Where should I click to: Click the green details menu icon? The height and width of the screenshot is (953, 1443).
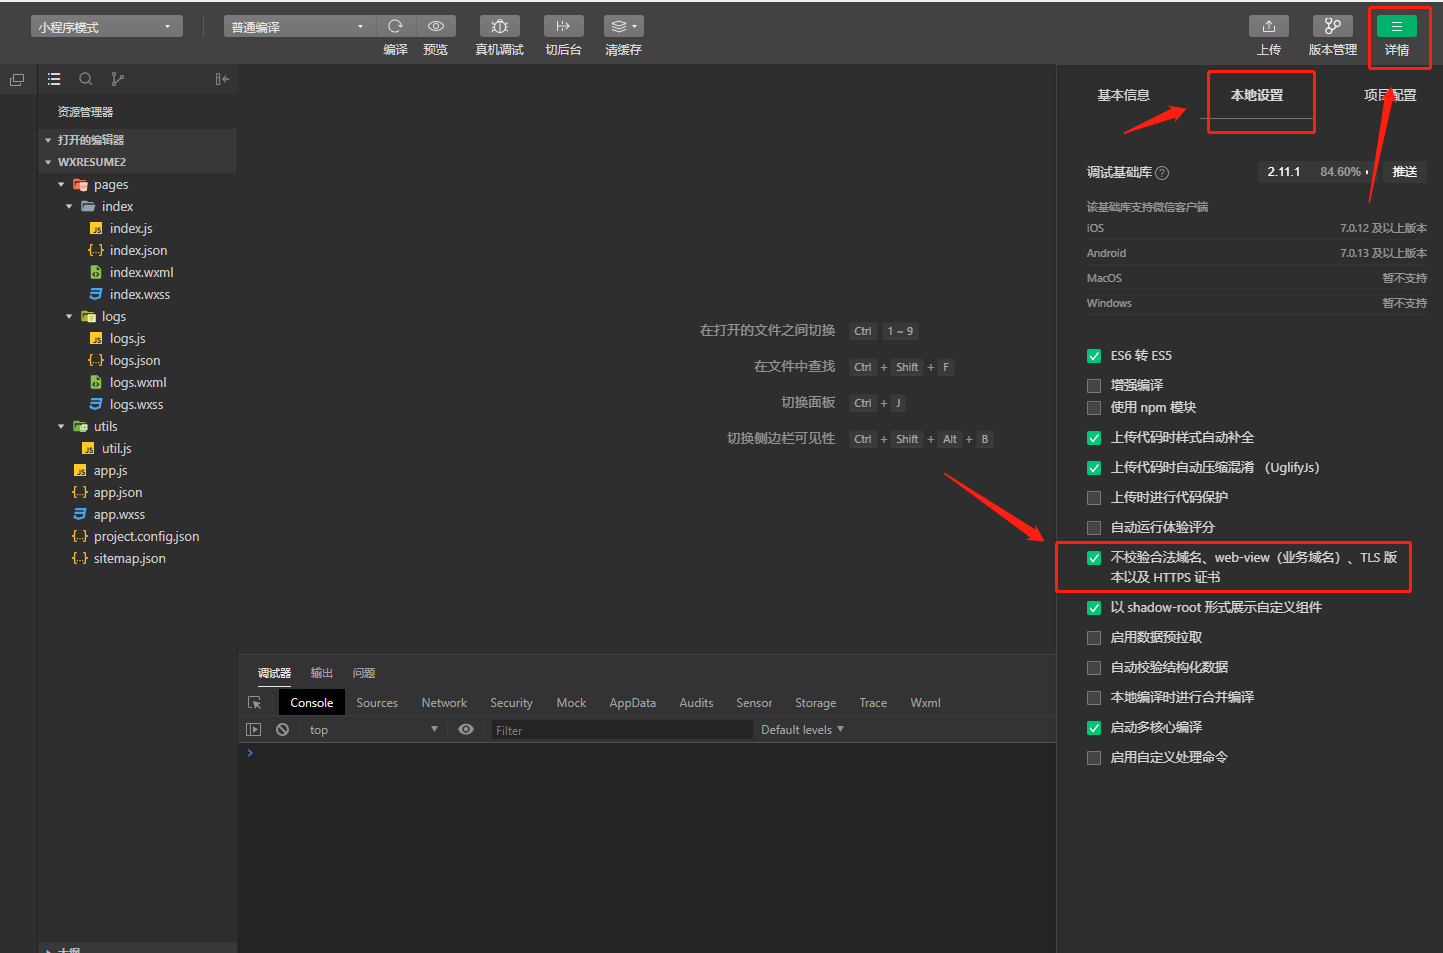(1397, 26)
